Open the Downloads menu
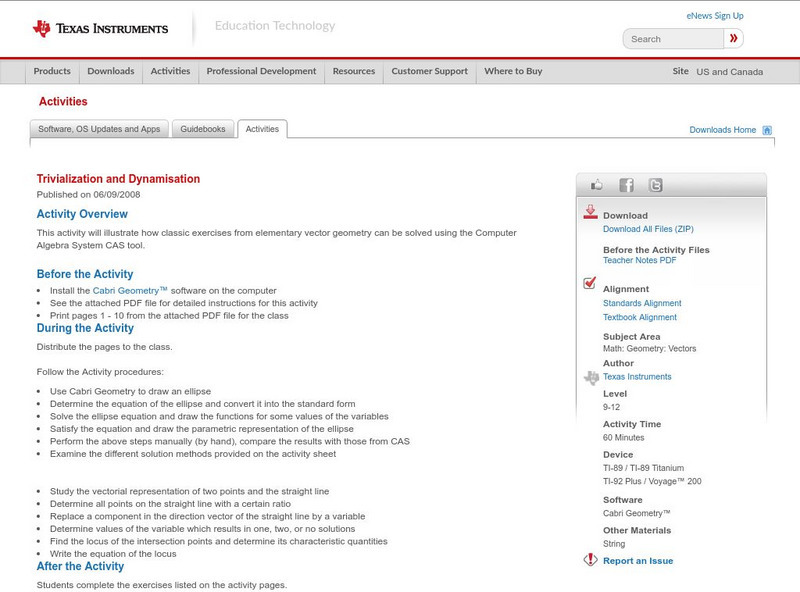The width and height of the screenshot is (800, 592). pos(111,71)
